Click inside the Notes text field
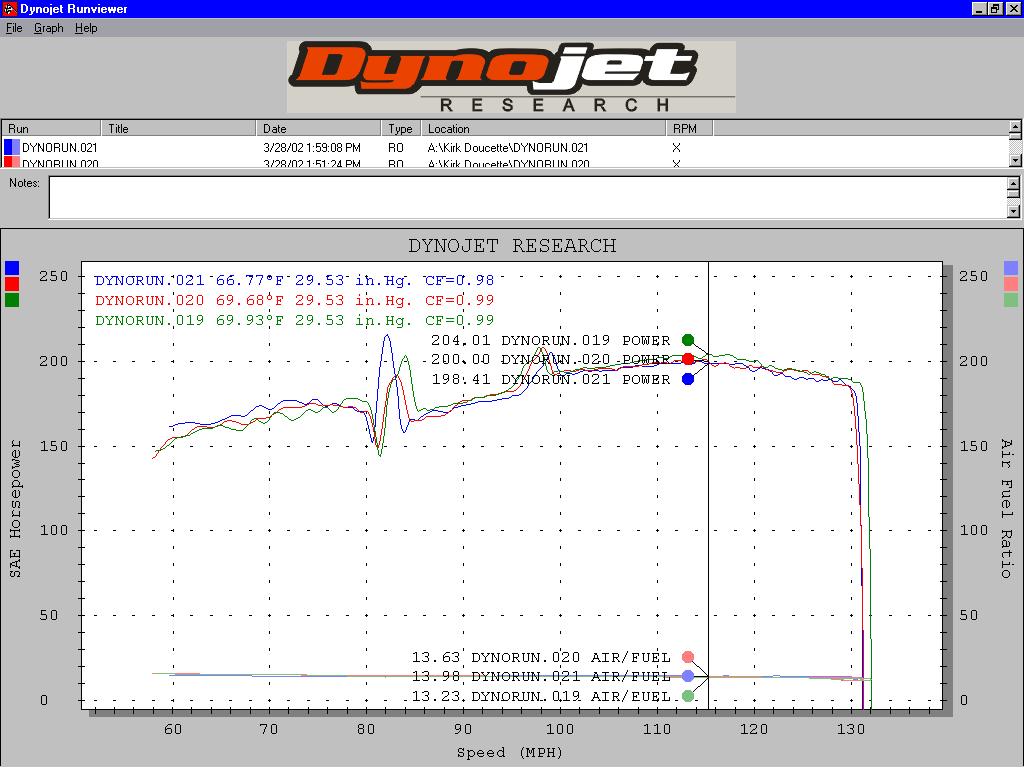This screenshot has width=1024, height=768. tap(526, 197)
